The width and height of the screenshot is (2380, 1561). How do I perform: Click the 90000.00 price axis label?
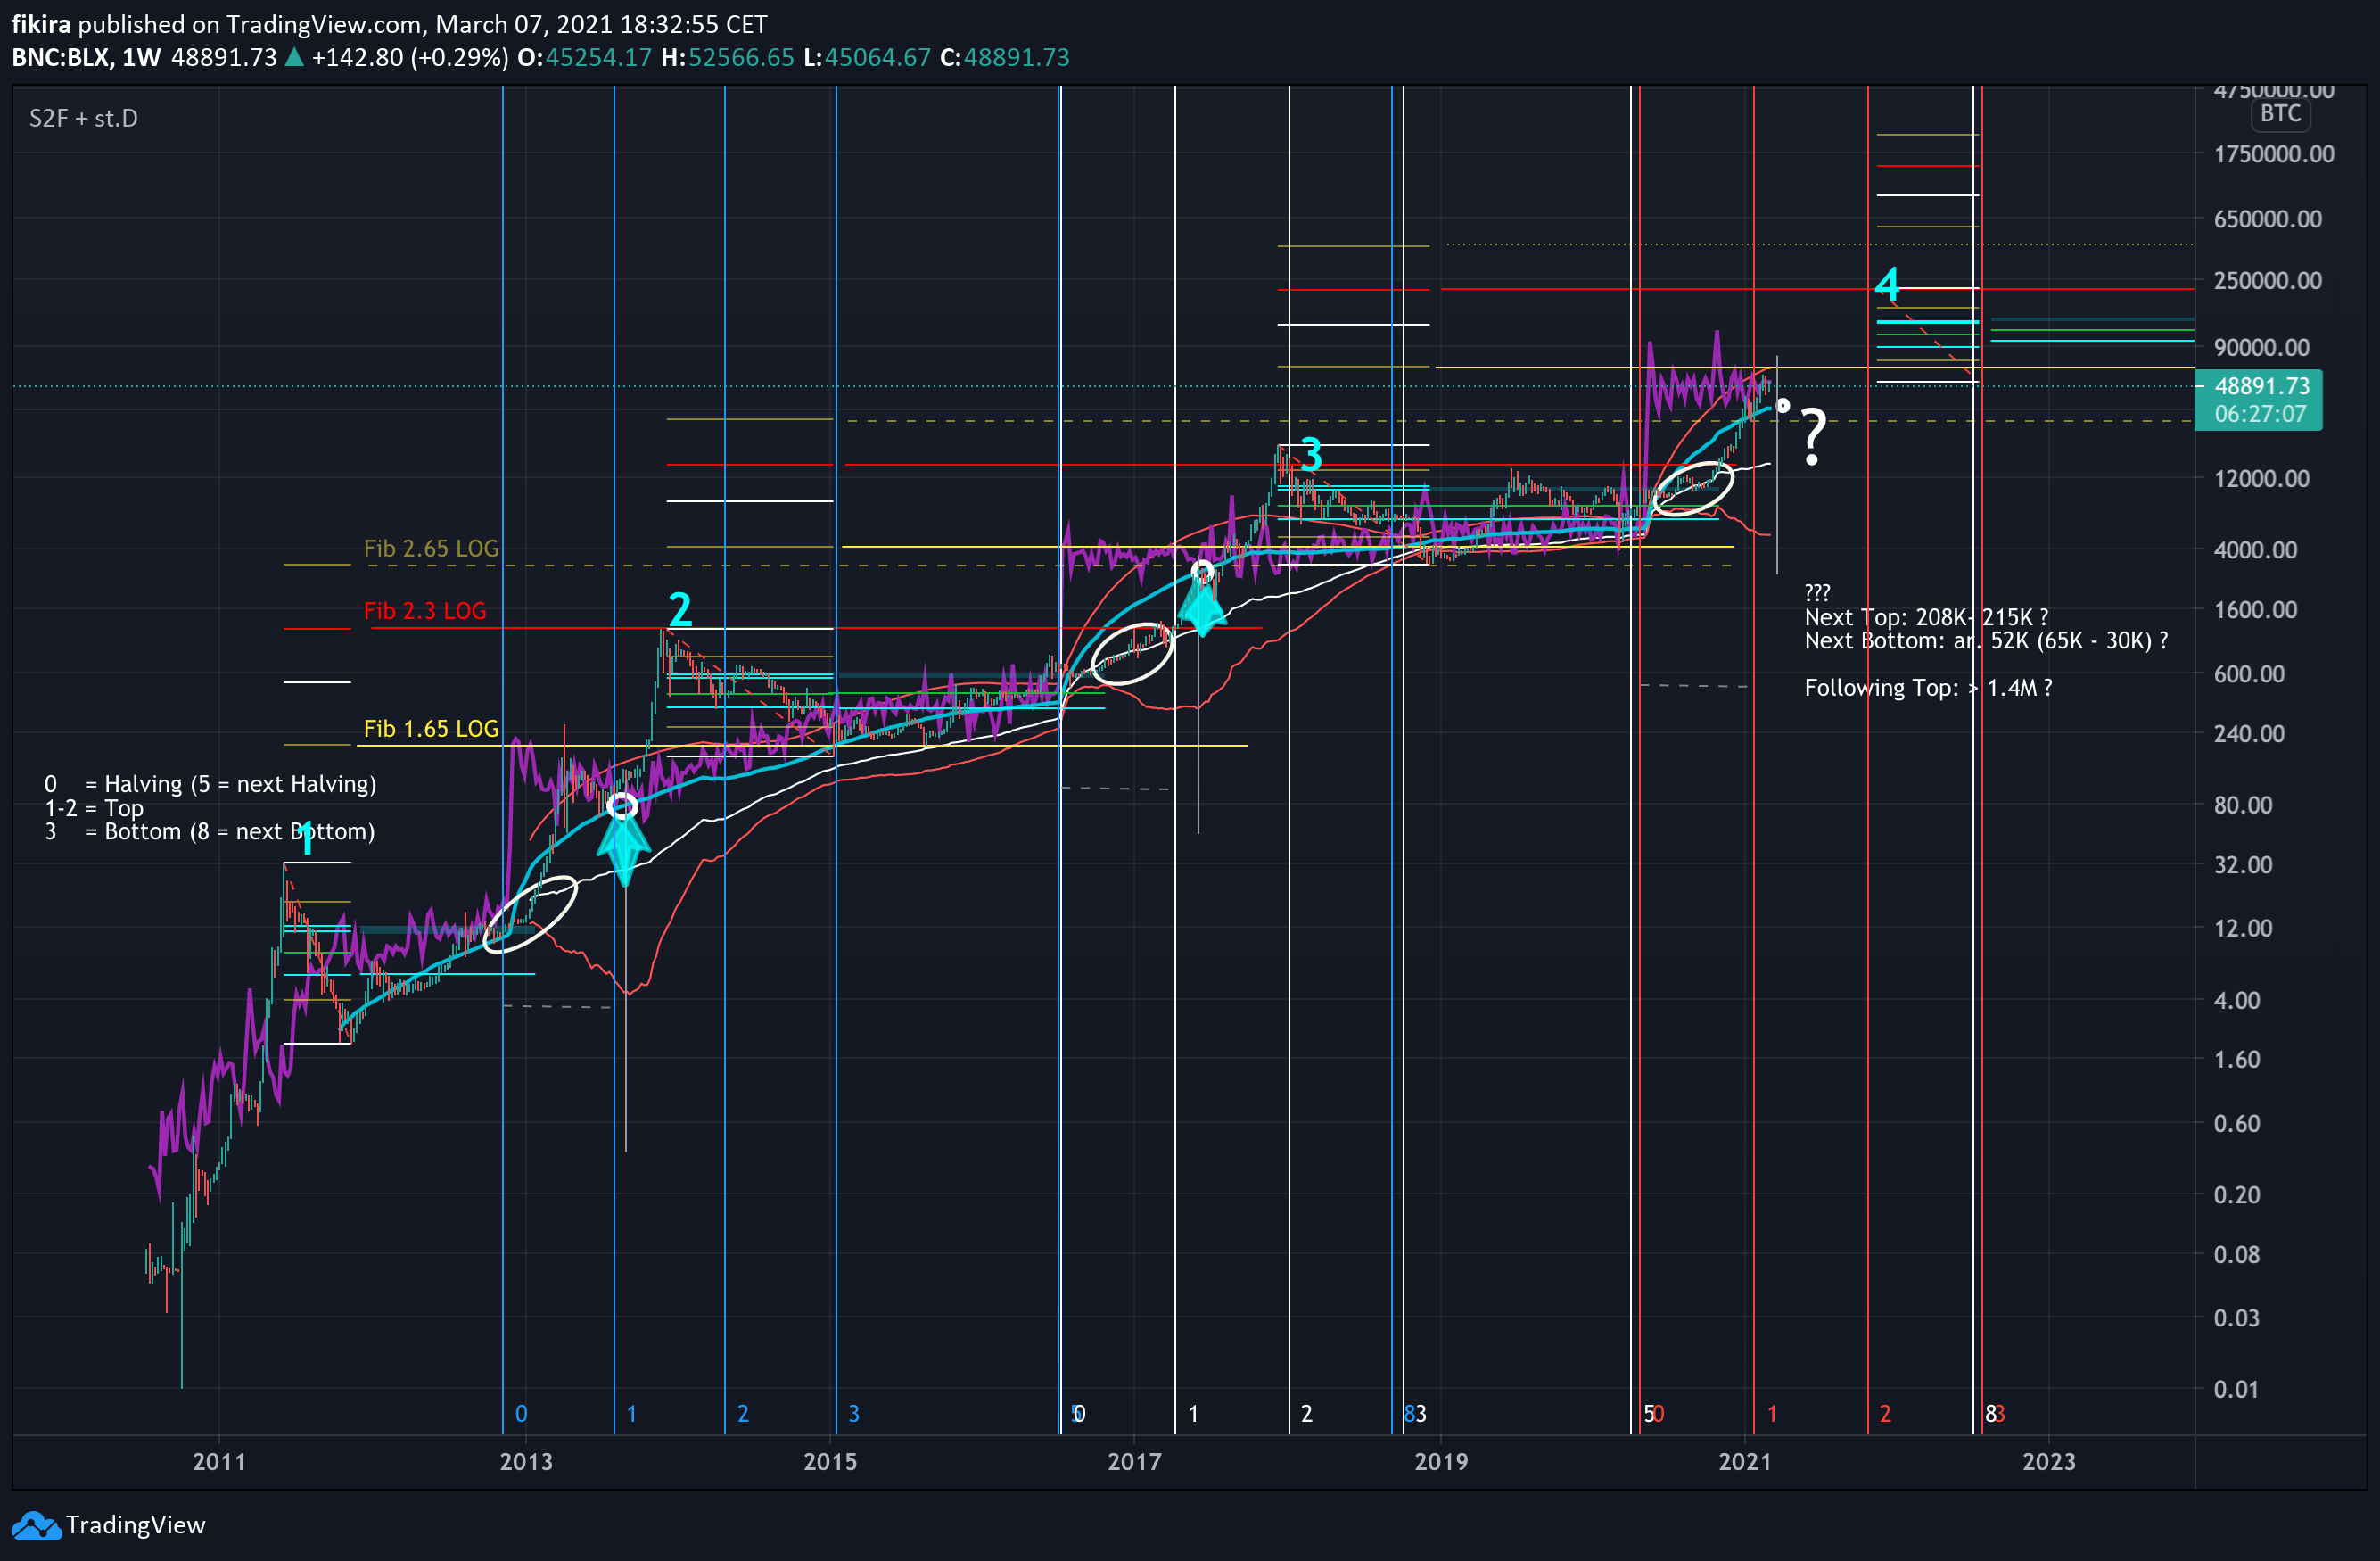point(2262,348)
